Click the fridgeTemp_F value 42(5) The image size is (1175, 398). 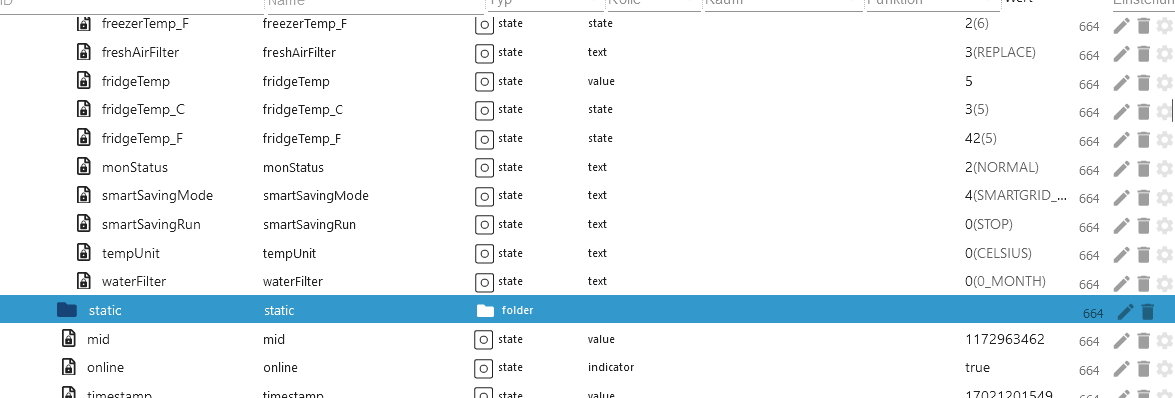point(981,138)
